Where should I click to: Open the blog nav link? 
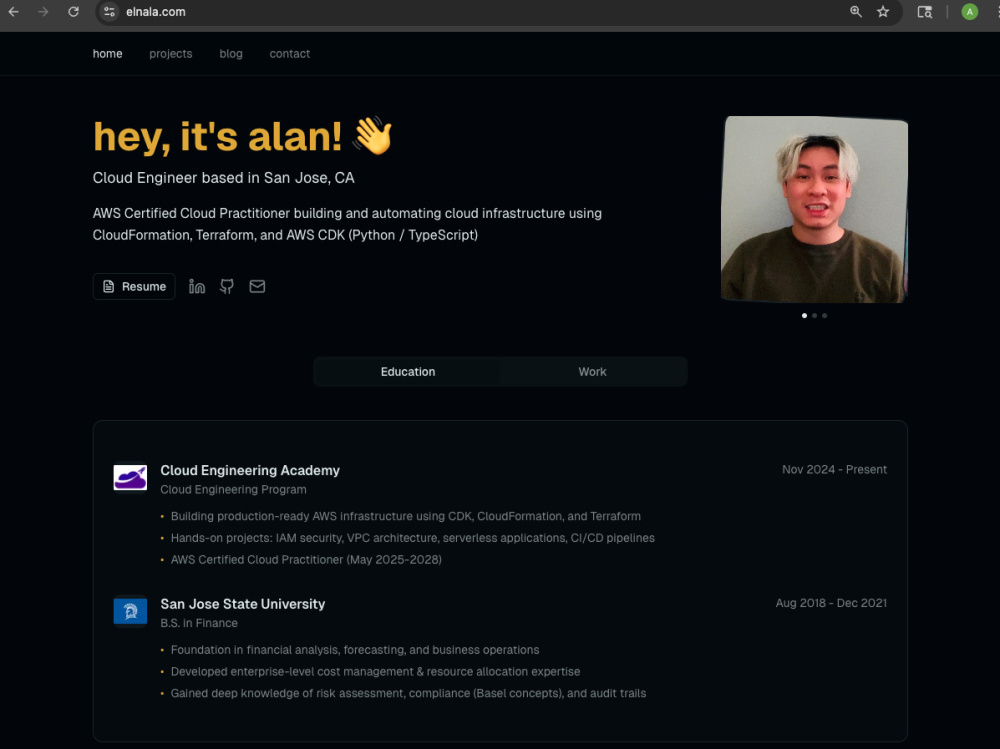[x=231, y=54]
